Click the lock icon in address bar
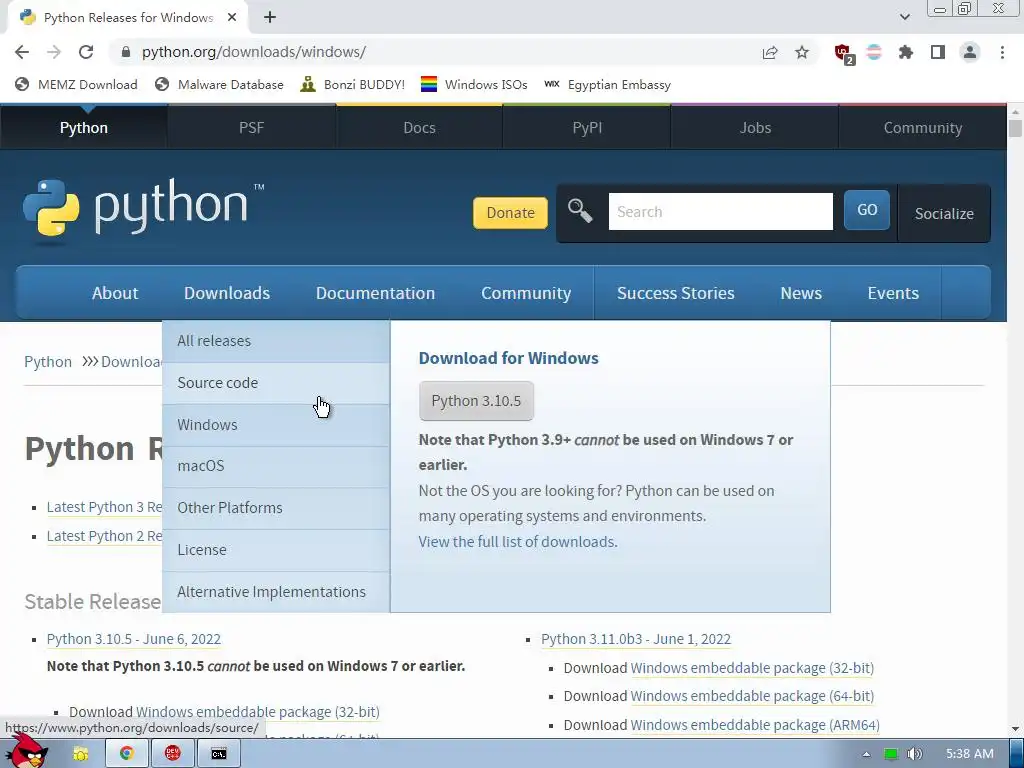1024x768 pixels. click(127, 52)
